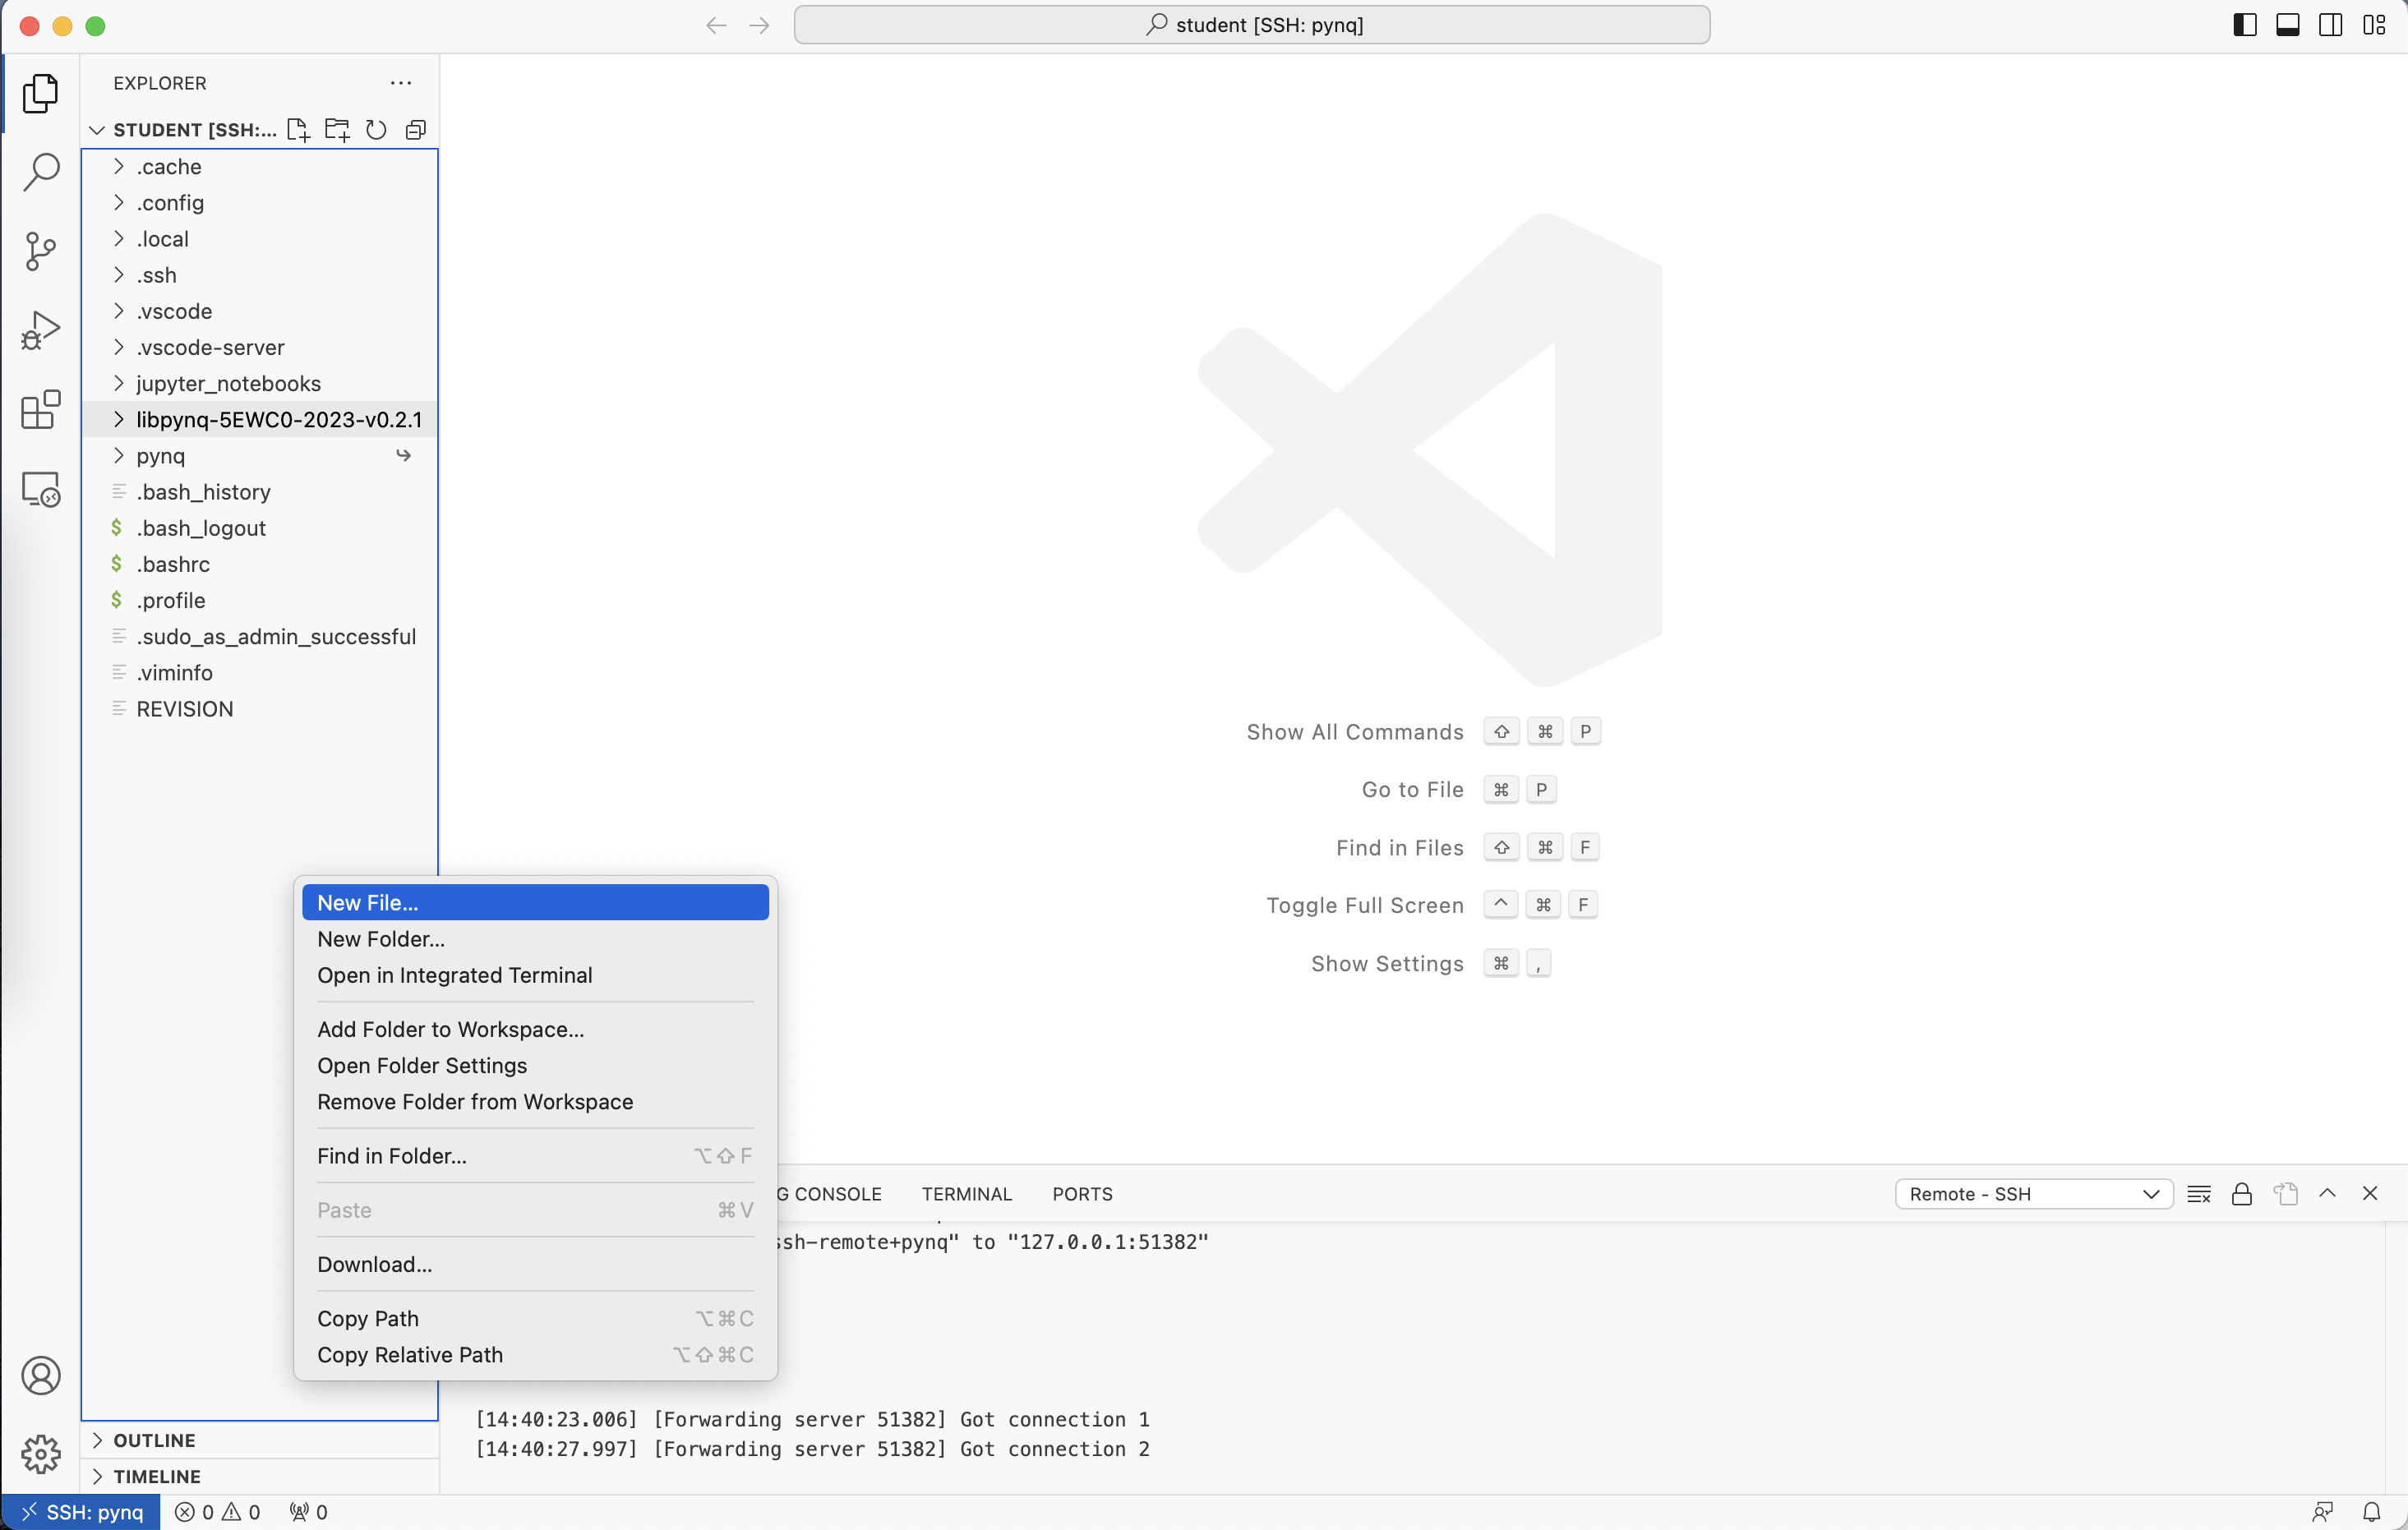Expand the jupyter_notebooks folder

click(260, 384)
